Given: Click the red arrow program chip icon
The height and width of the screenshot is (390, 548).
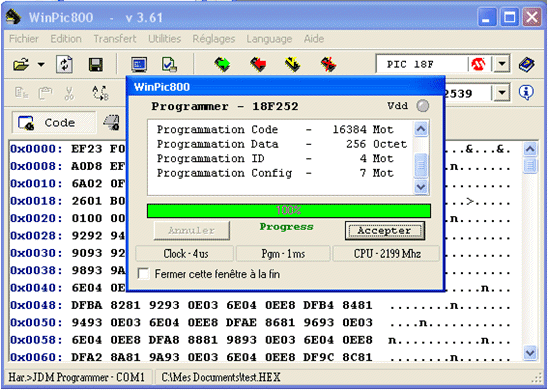Looking at the screenshot, I should (x=258, y=65).
